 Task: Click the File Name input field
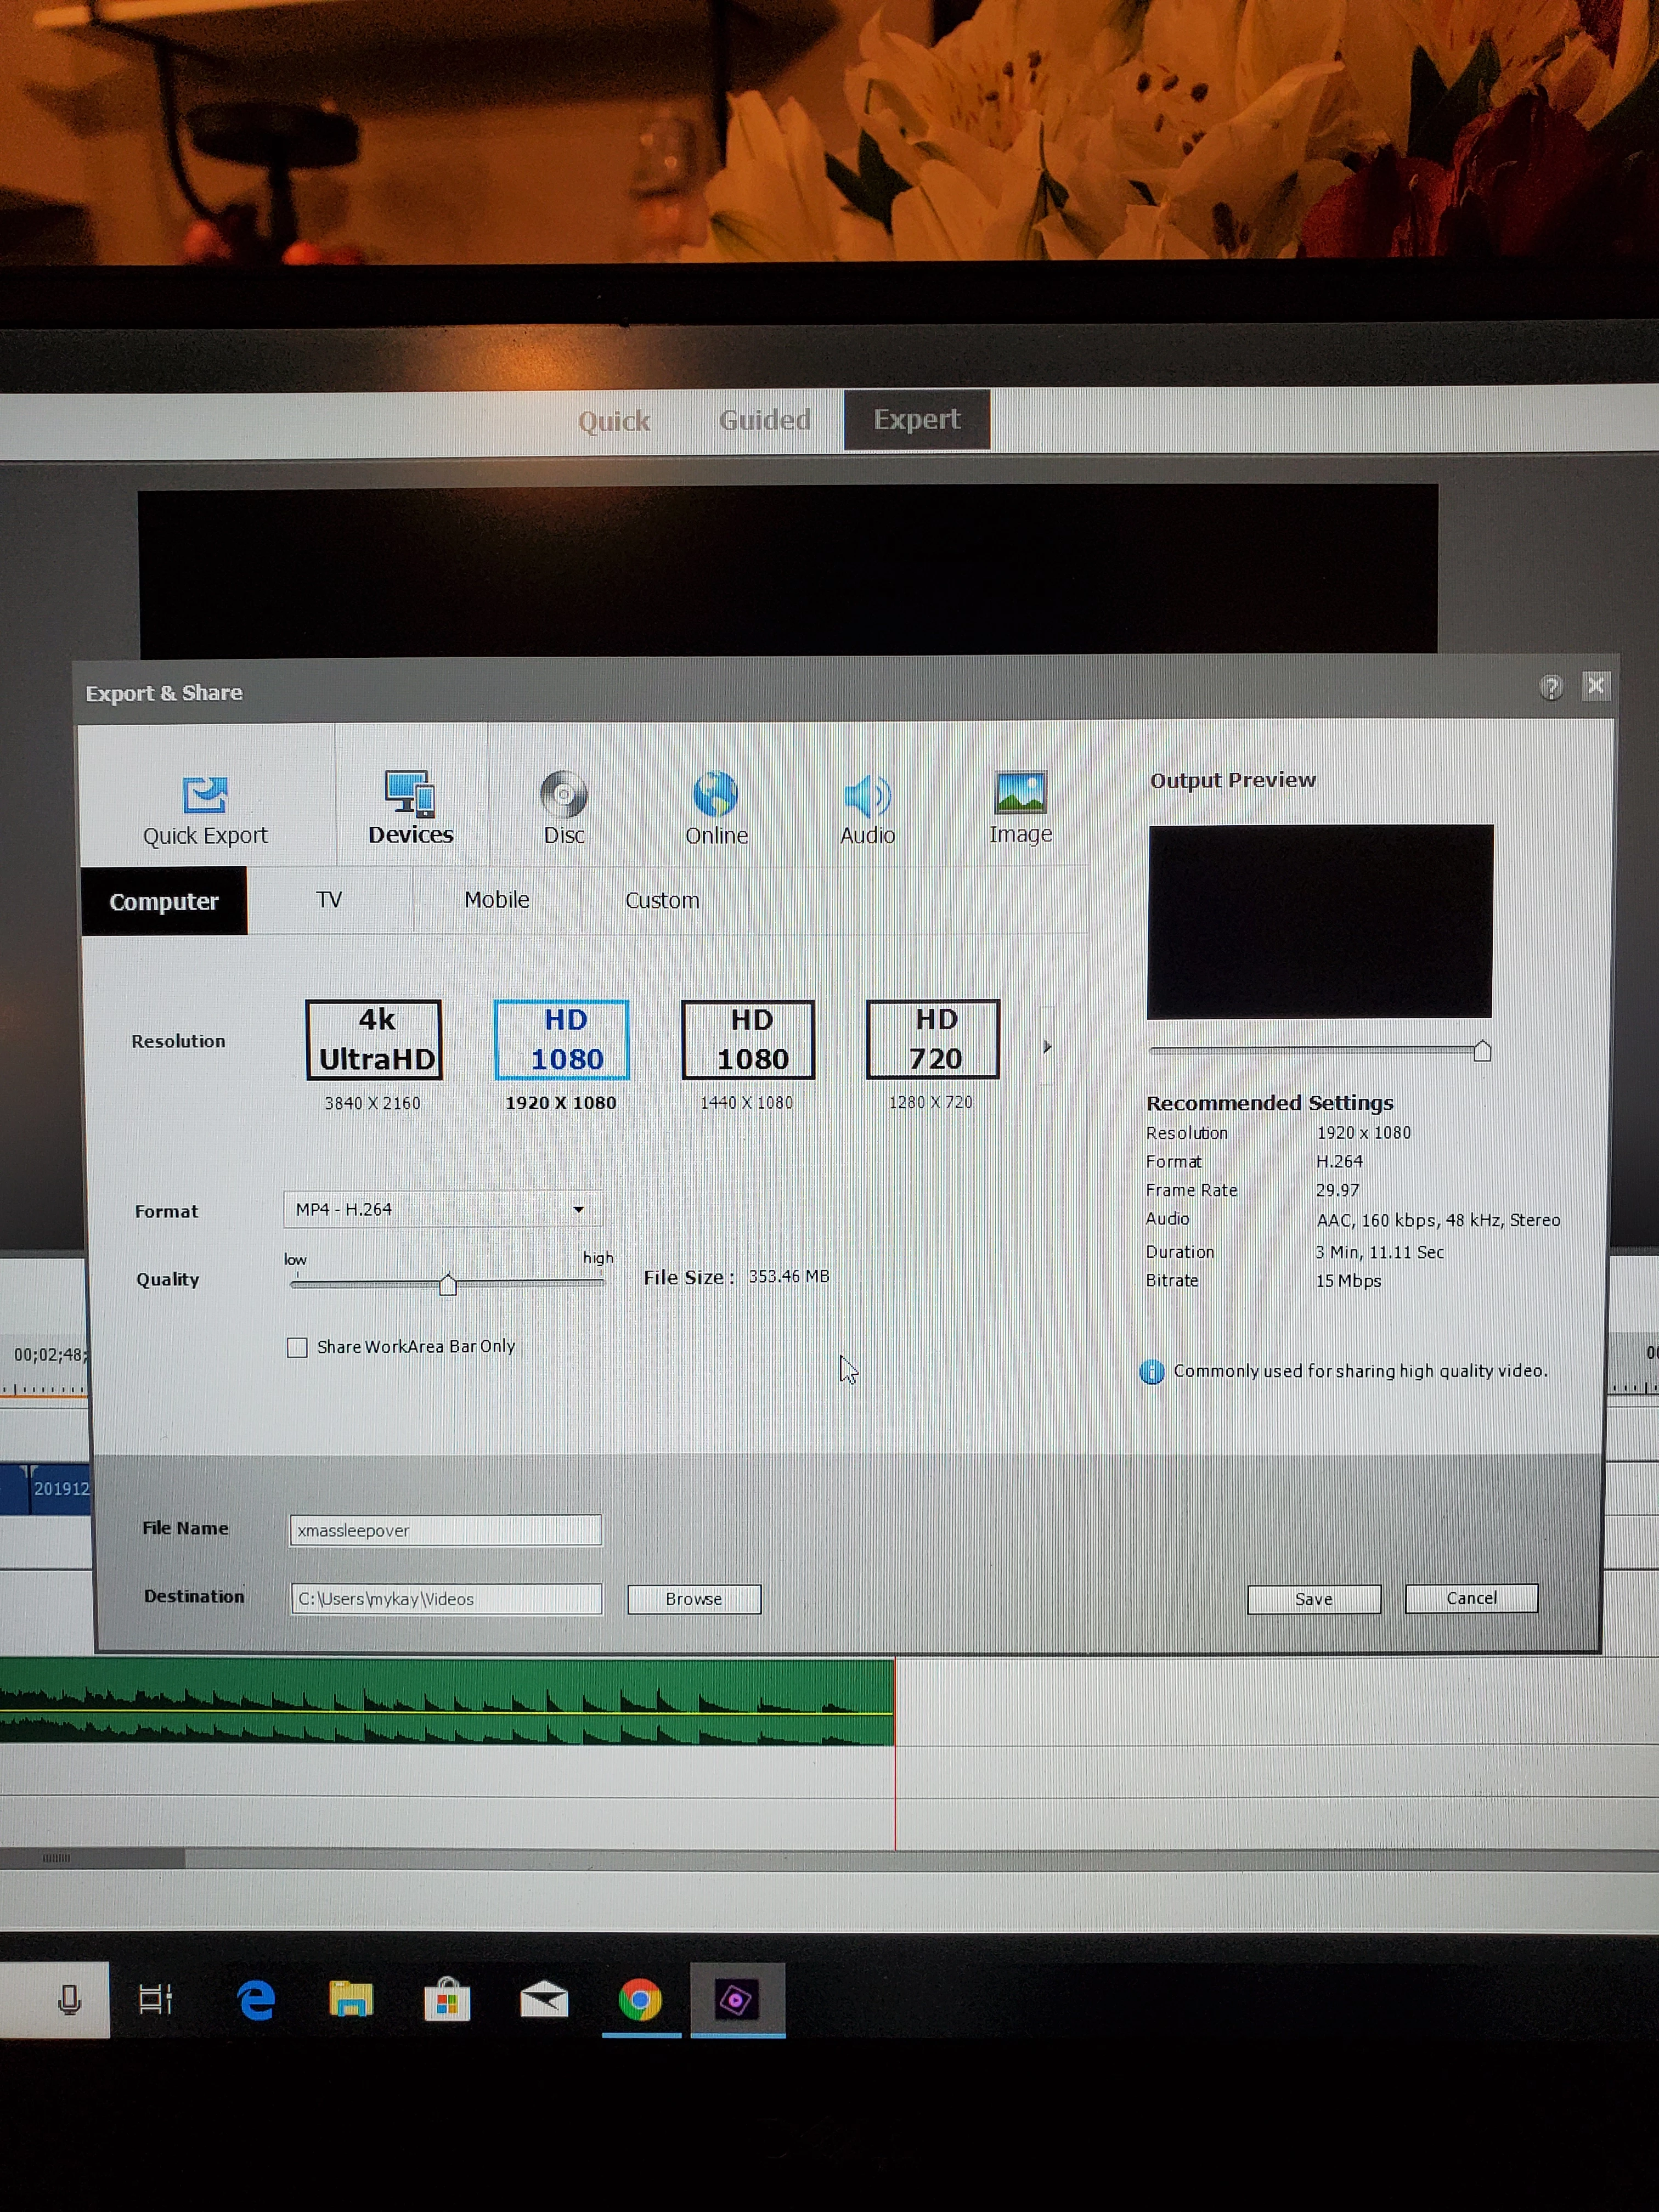[446, 1530]
